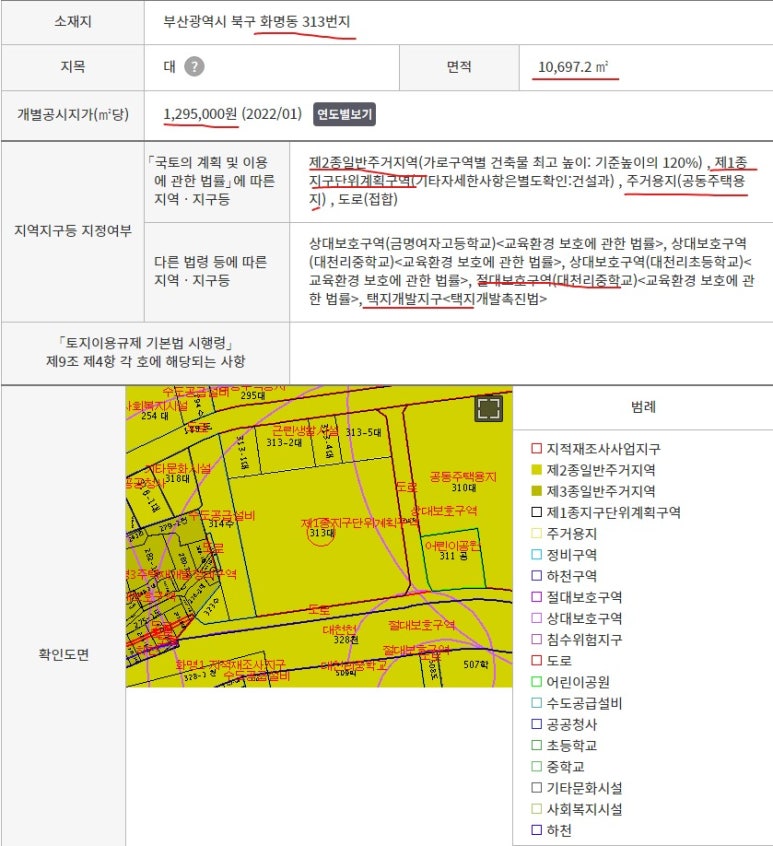
Task: Select the 기타문화시설 legend entry
Action: coord(577,788)
